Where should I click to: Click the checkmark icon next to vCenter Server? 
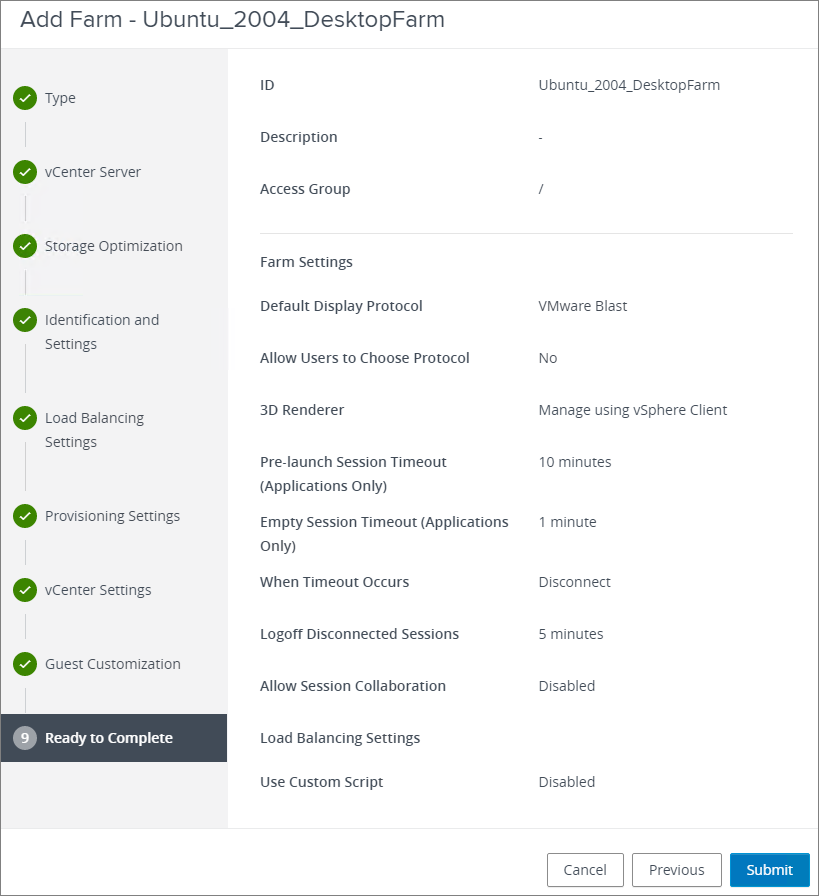(25, 172)
